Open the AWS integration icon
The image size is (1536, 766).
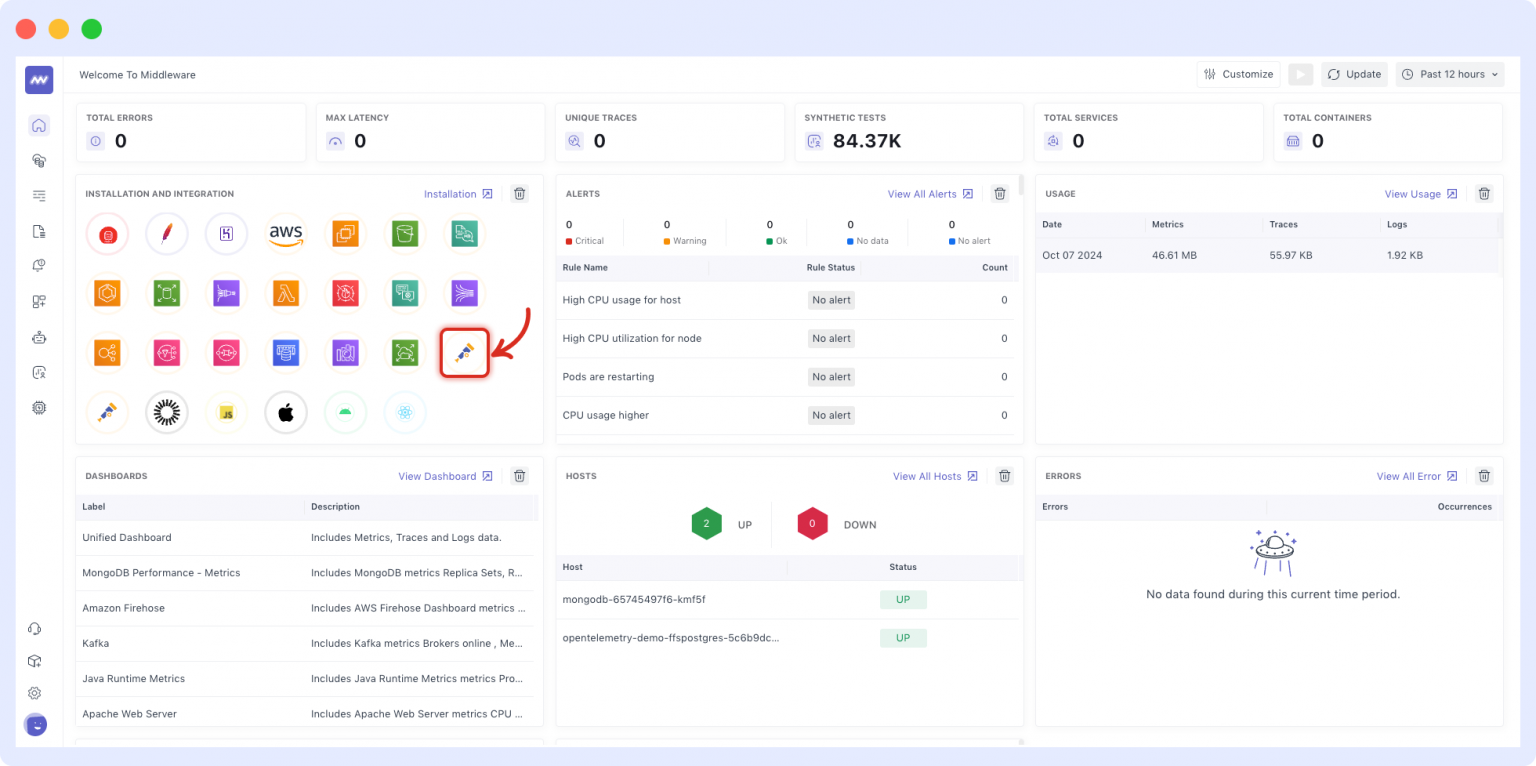286,232
